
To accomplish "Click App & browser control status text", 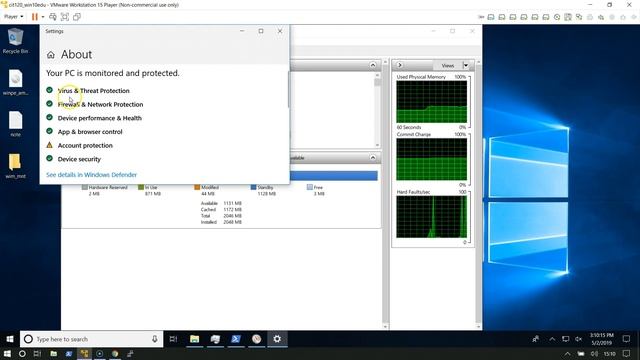I will coord(90,132).
